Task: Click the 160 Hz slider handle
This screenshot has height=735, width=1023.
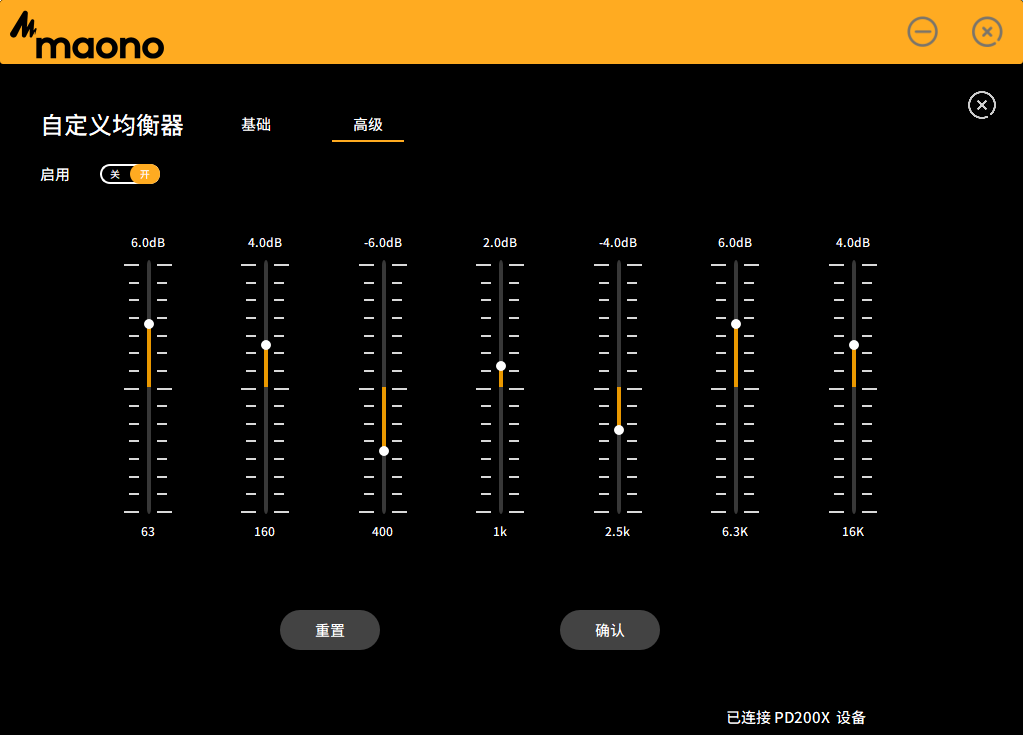Action: [x=266, y=345]
